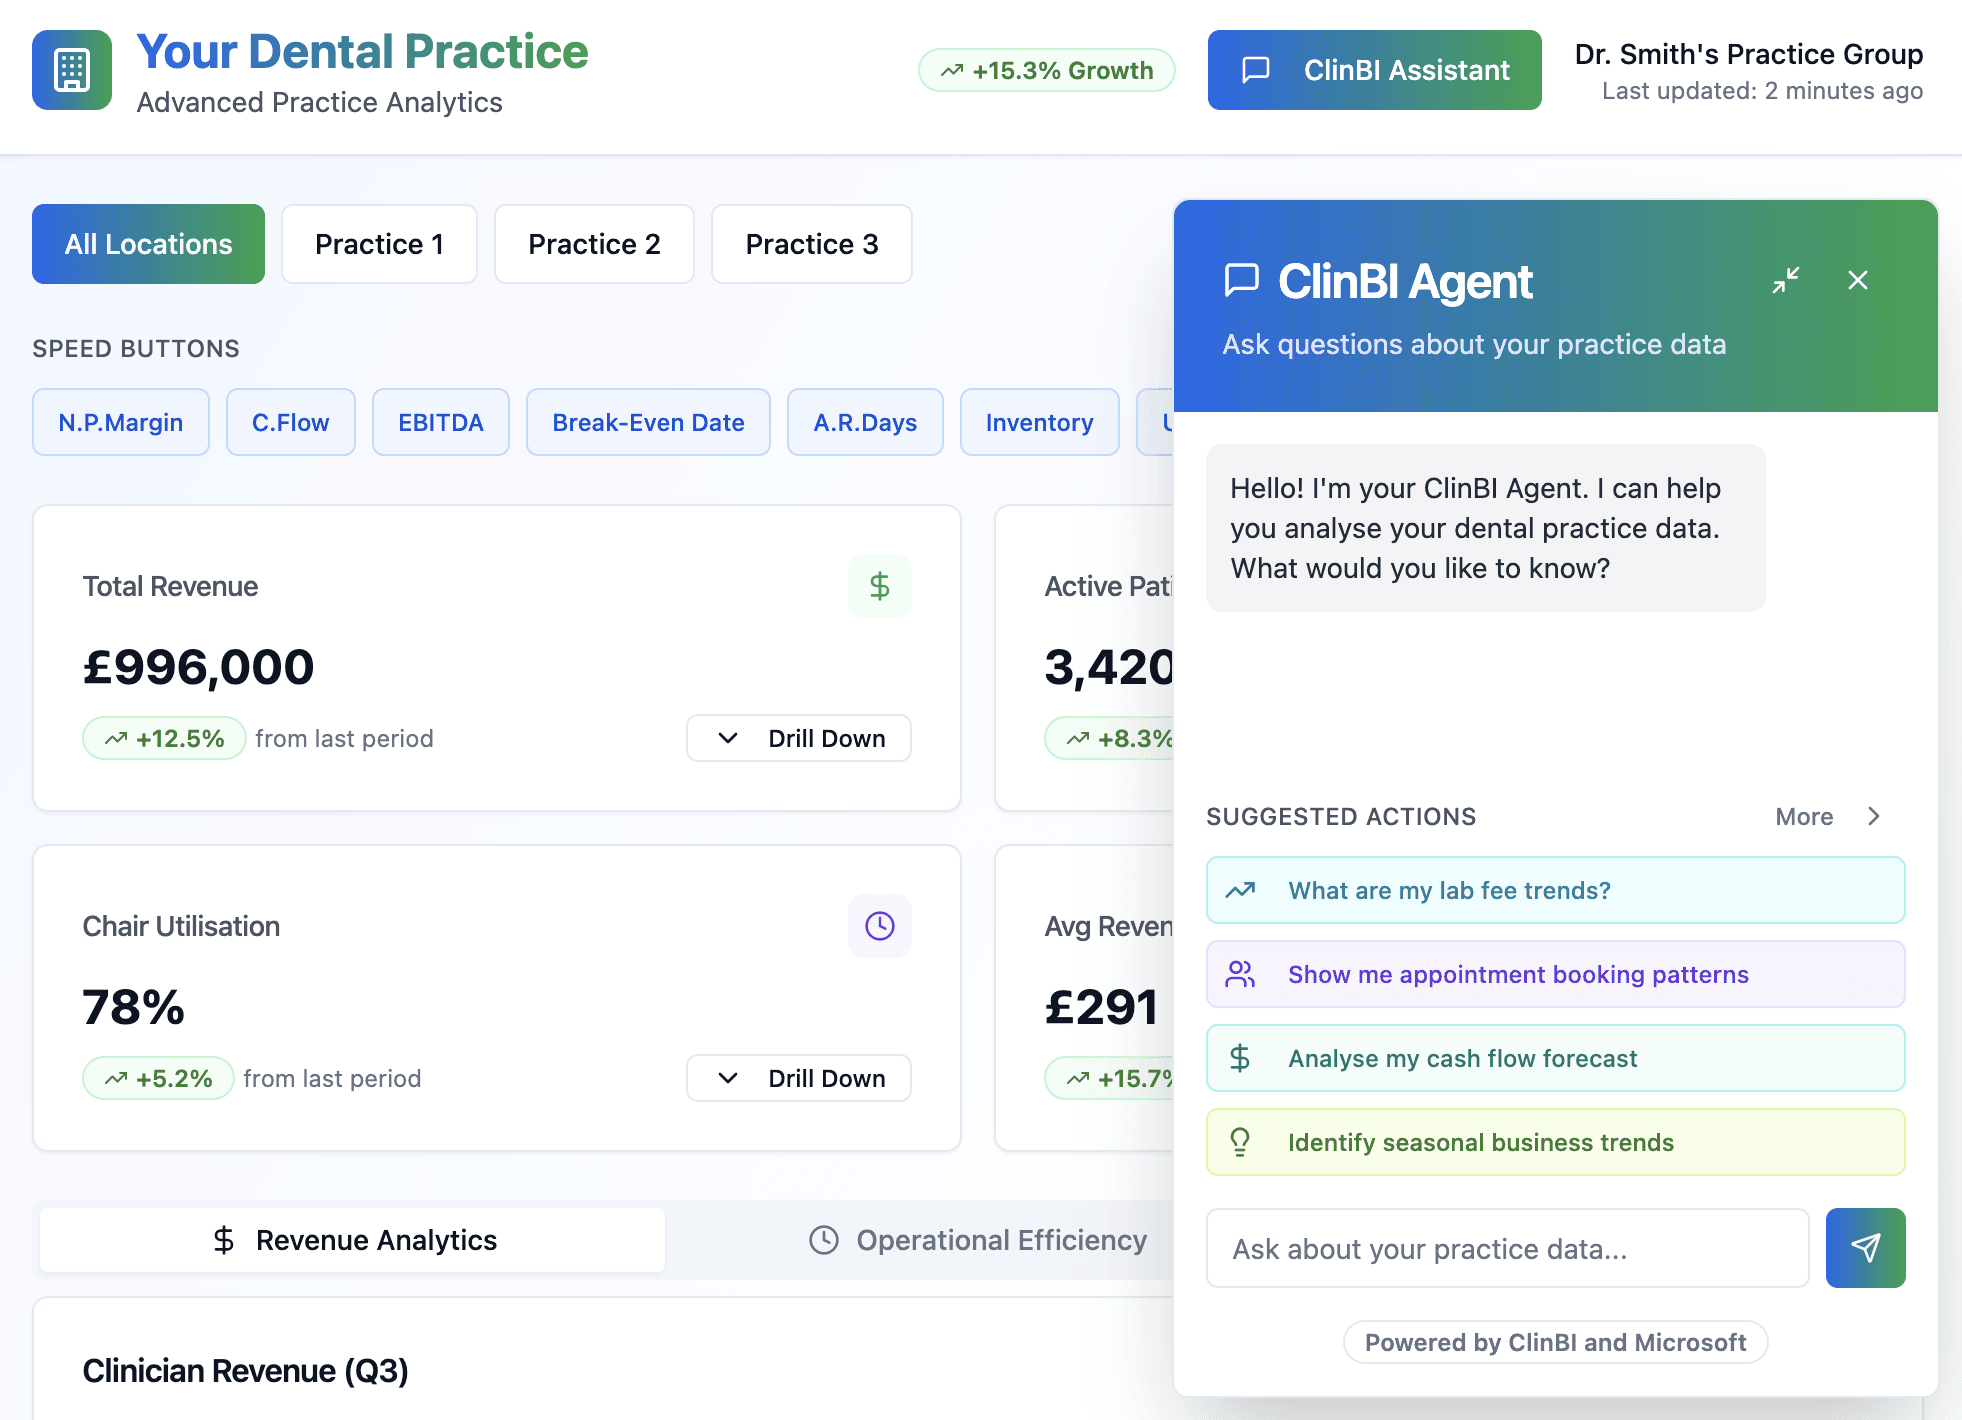This screenshot has width=1962, height=1420.
Task: Click the dollar icon on Total Revenue card
Action: (879, 586)
